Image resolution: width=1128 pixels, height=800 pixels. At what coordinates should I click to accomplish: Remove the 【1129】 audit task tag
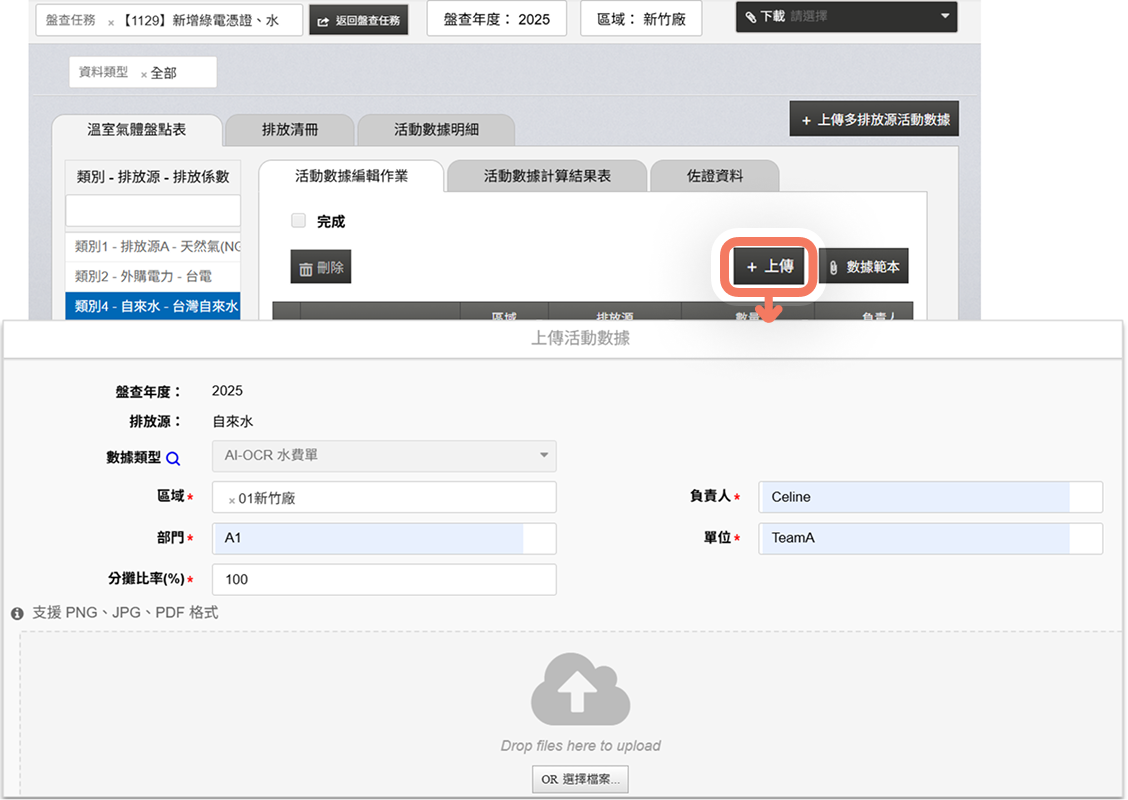click(111, 21)
